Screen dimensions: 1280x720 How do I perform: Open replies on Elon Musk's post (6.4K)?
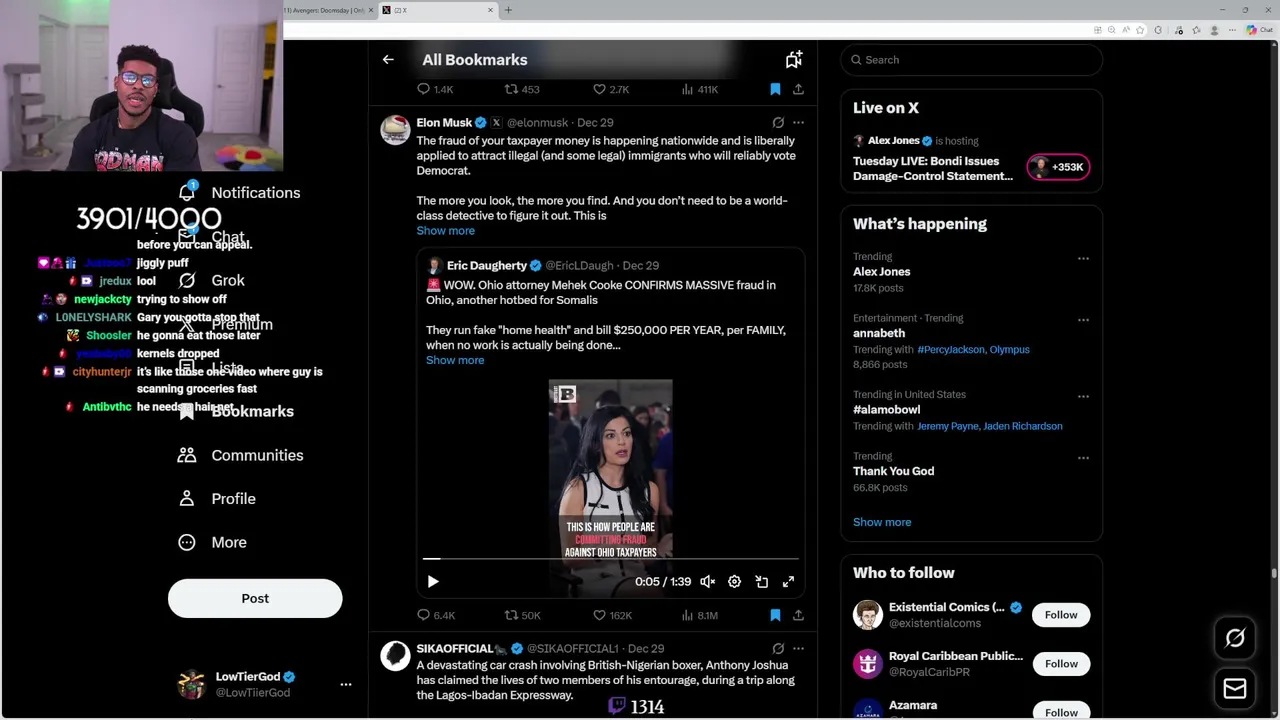click(x=436, y=615)
